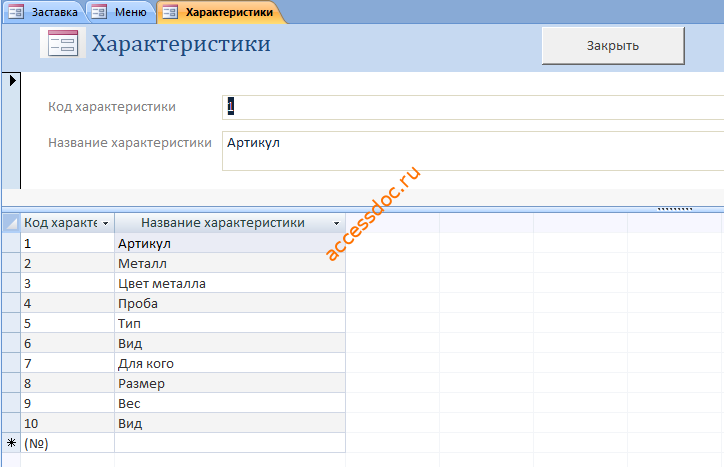Select the Вес cell
This screenshot has height=467, width=724.
click(x=229, y=403)
